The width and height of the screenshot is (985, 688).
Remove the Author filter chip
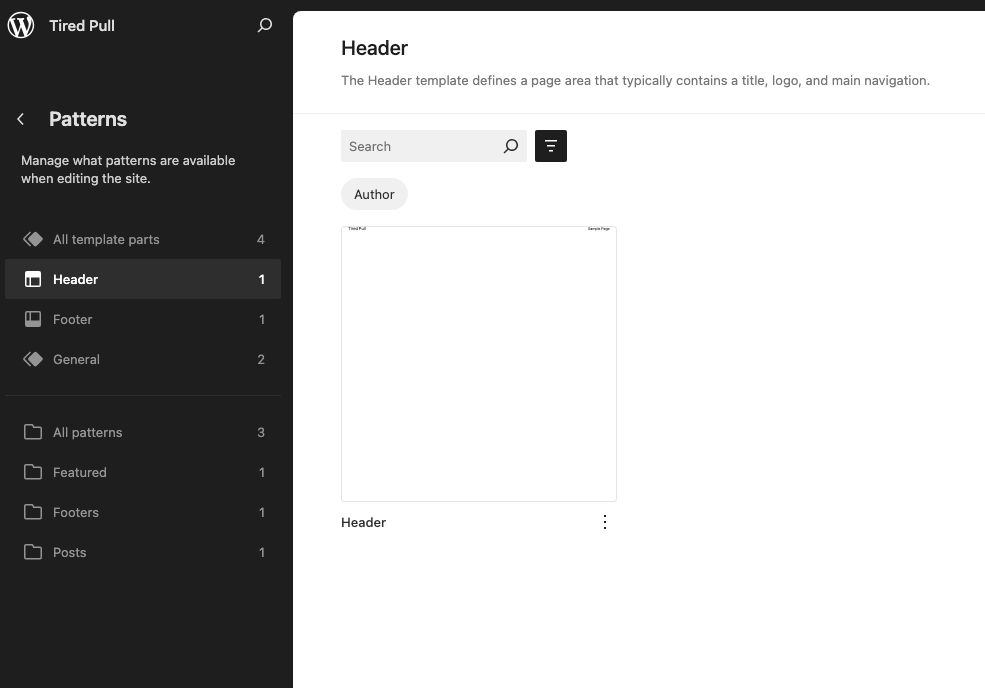pyautogui.click(x=374, y=194)
